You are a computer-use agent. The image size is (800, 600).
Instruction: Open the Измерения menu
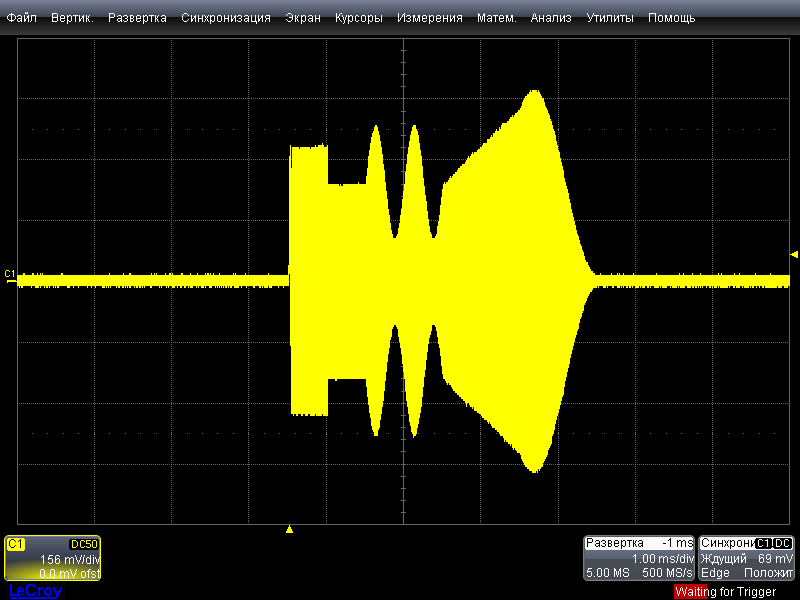click(x=429, y=18)
